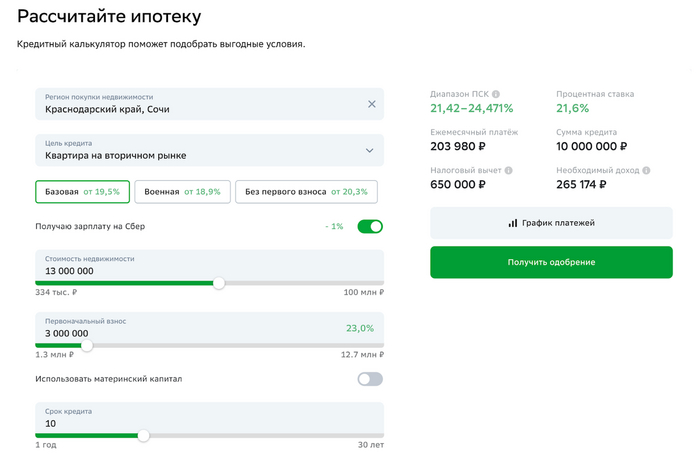This screenshot has height=464, width=700.
Task: Select the Базовая program tab
Action: (x=83, y=191)
